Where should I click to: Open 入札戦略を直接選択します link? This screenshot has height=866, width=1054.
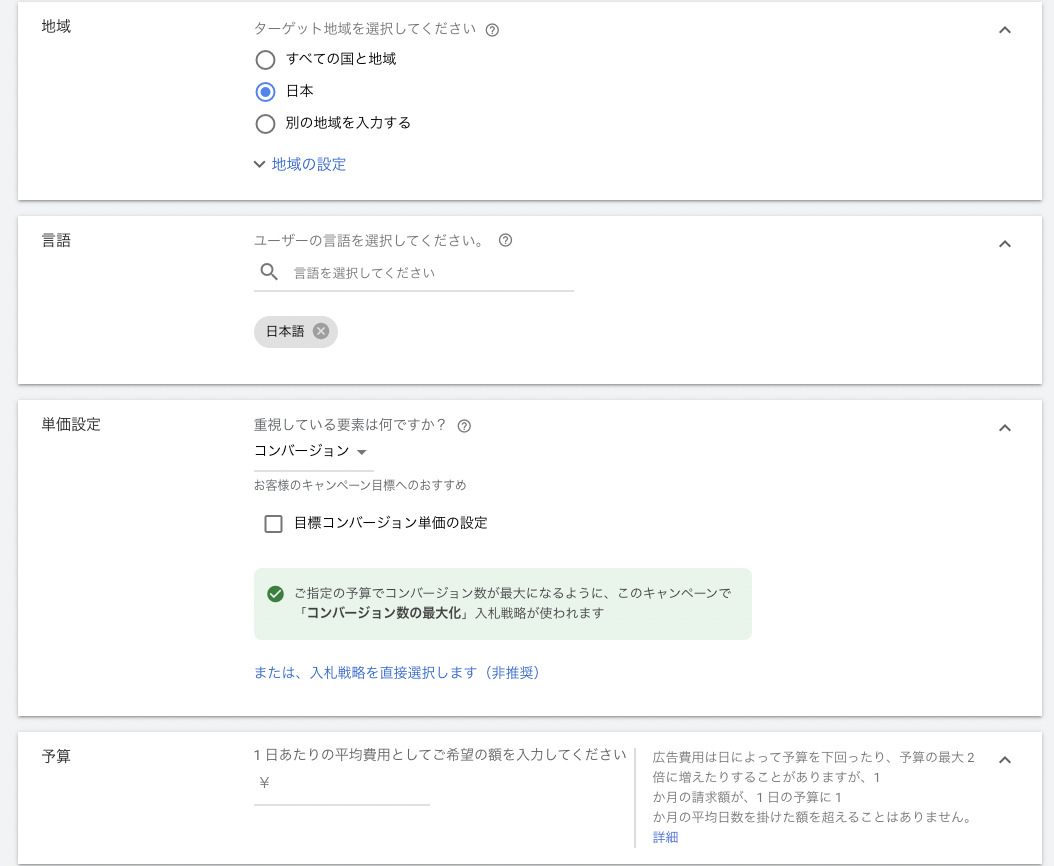coord(397,673)
